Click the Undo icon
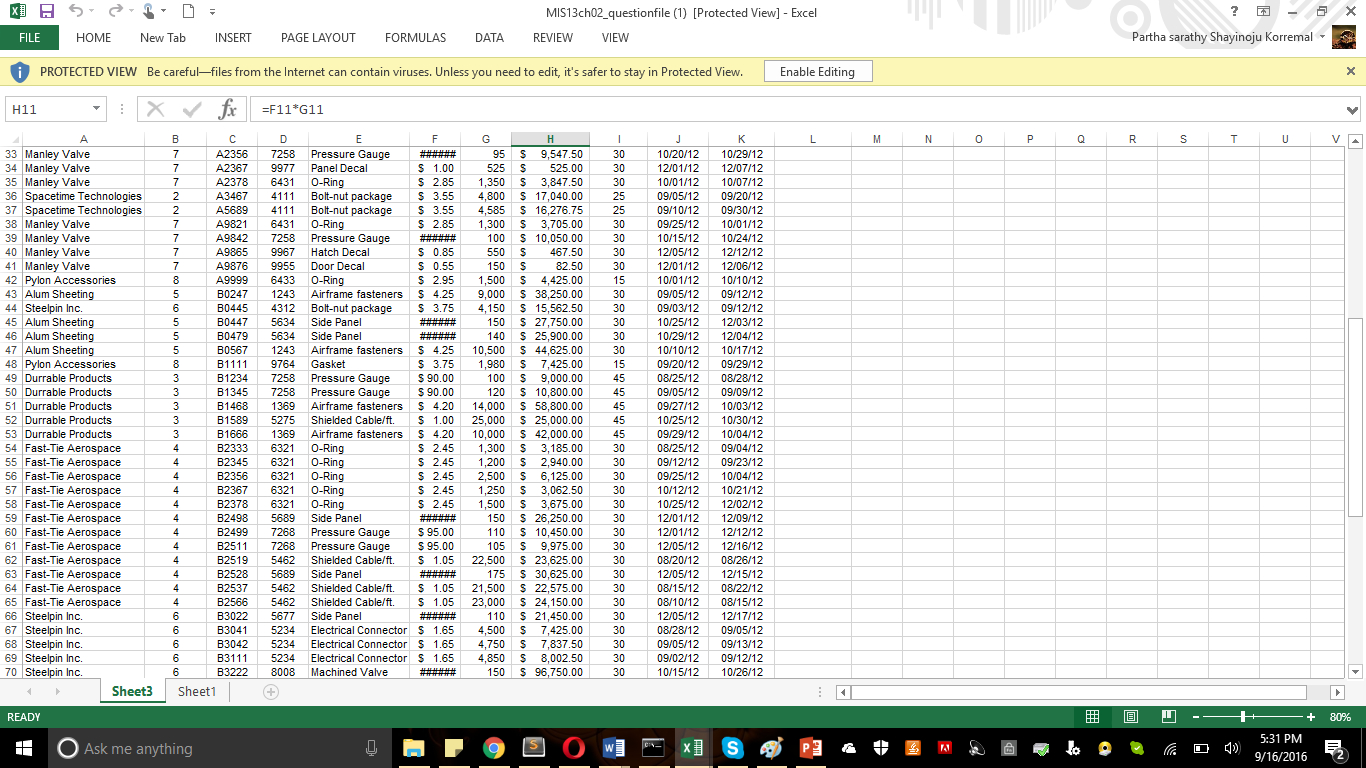This screenshot has width=1366, height=768. pos(75,11)
